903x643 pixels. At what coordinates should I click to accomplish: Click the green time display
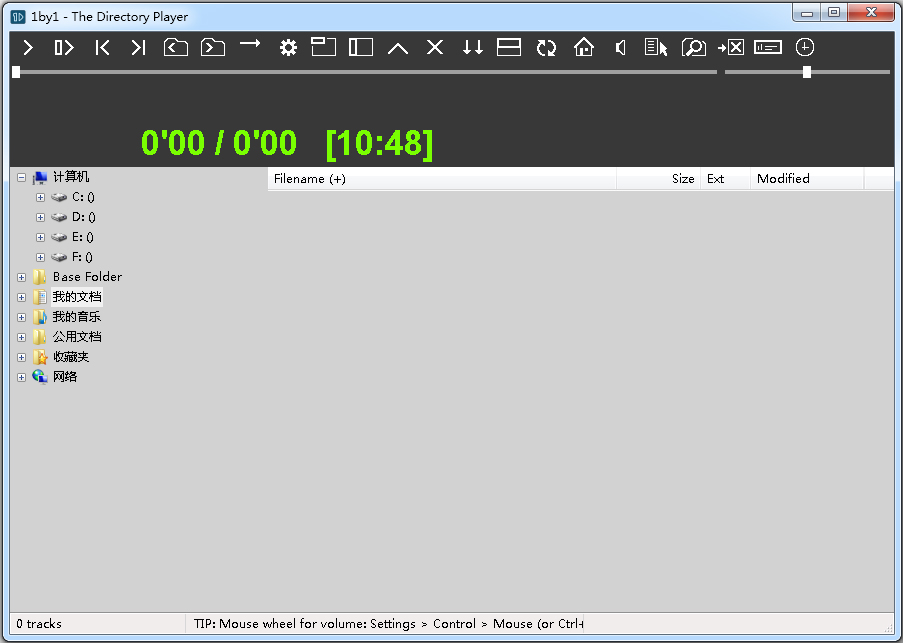coord(287,143)
